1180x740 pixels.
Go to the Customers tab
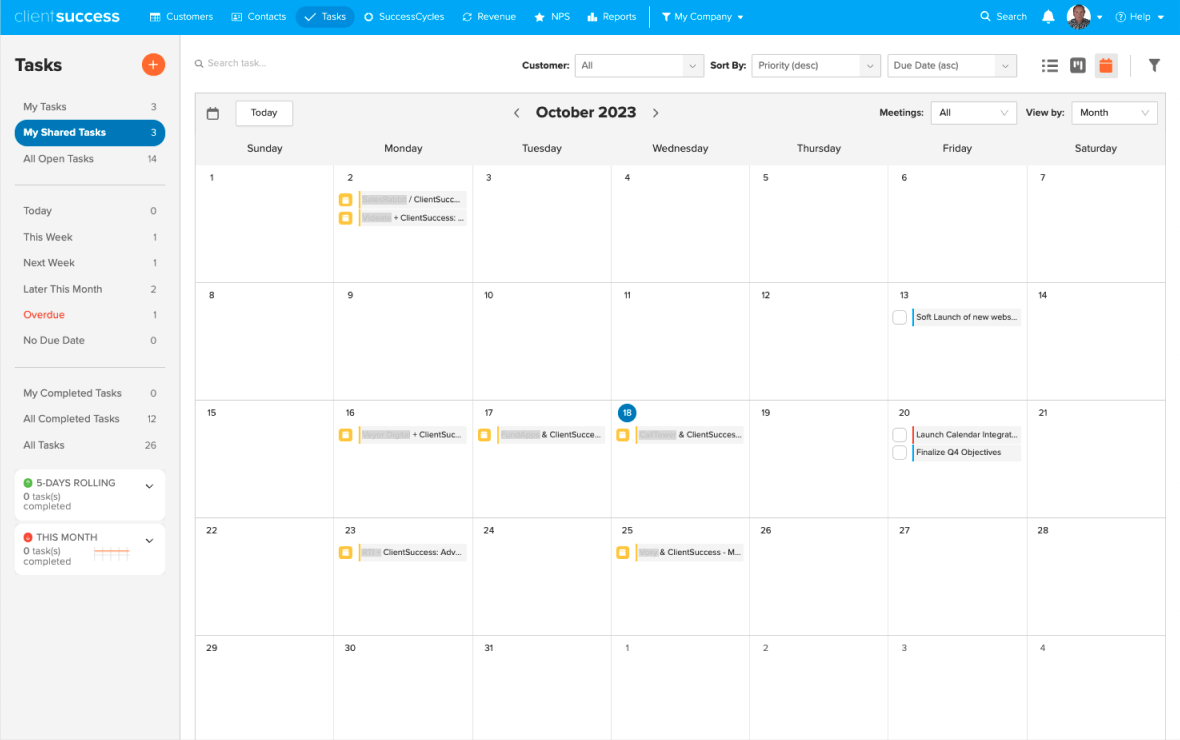click(x=181, y=17)
